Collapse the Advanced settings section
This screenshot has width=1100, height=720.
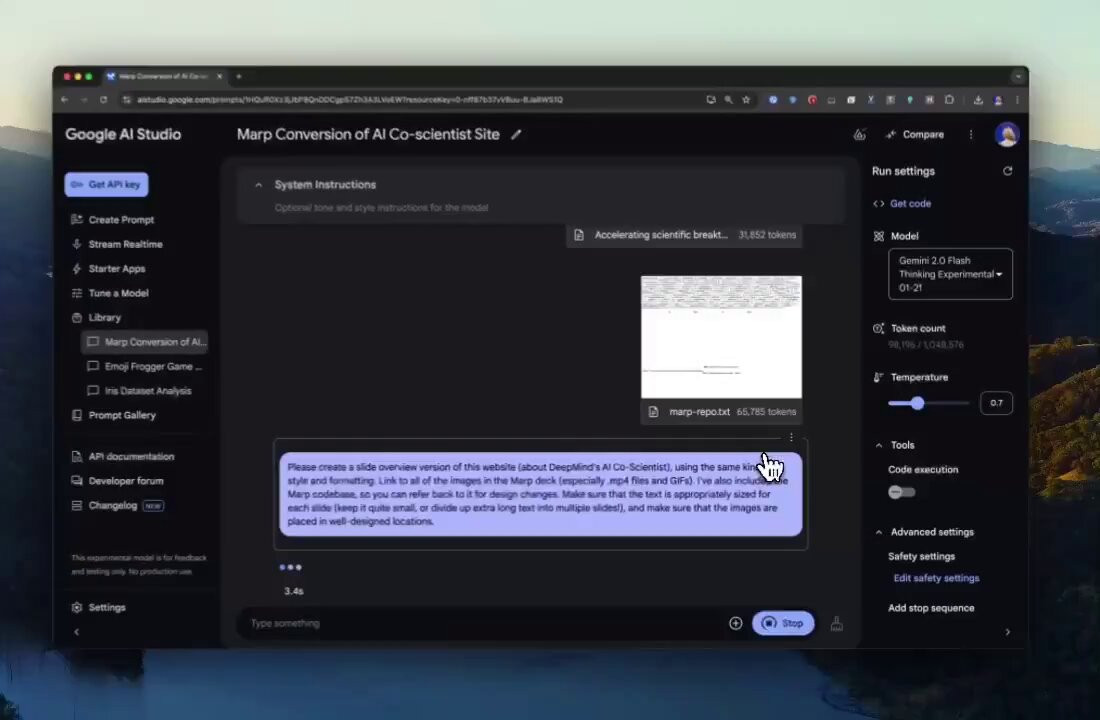point(878,533)
